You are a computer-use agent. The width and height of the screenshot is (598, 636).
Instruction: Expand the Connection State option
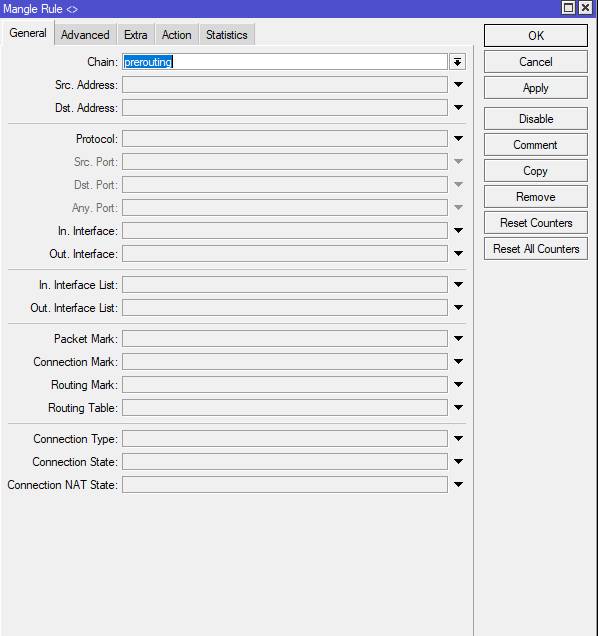tap(458, 462)
